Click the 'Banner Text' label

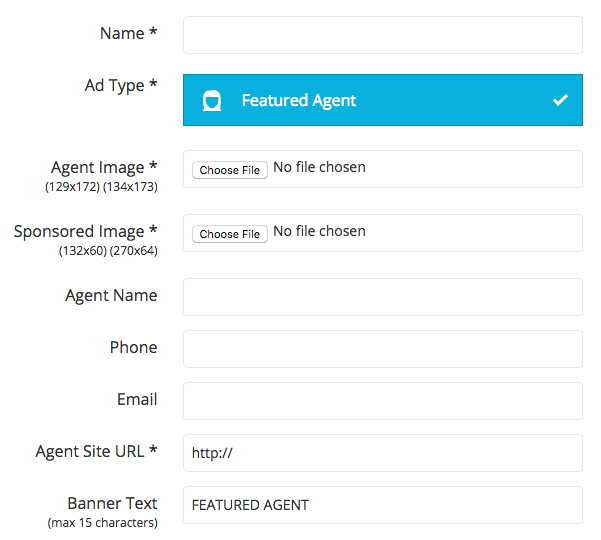pyautogui.click(x=113, y=503)
